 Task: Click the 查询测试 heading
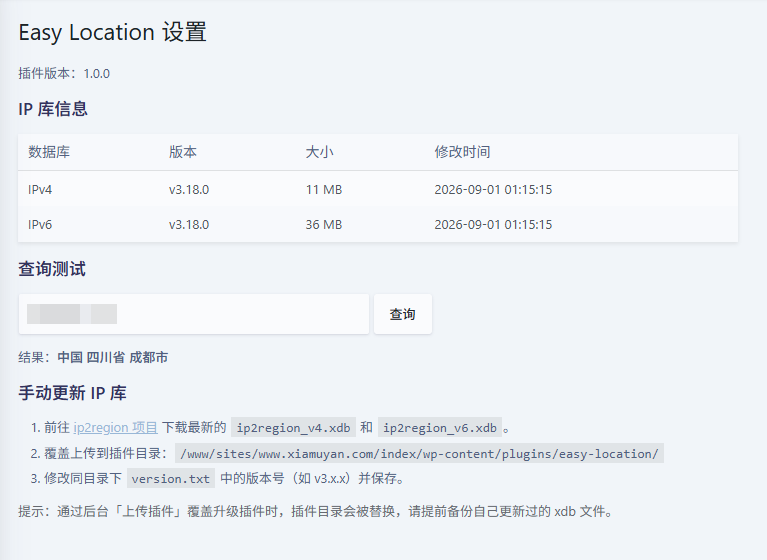52,269
